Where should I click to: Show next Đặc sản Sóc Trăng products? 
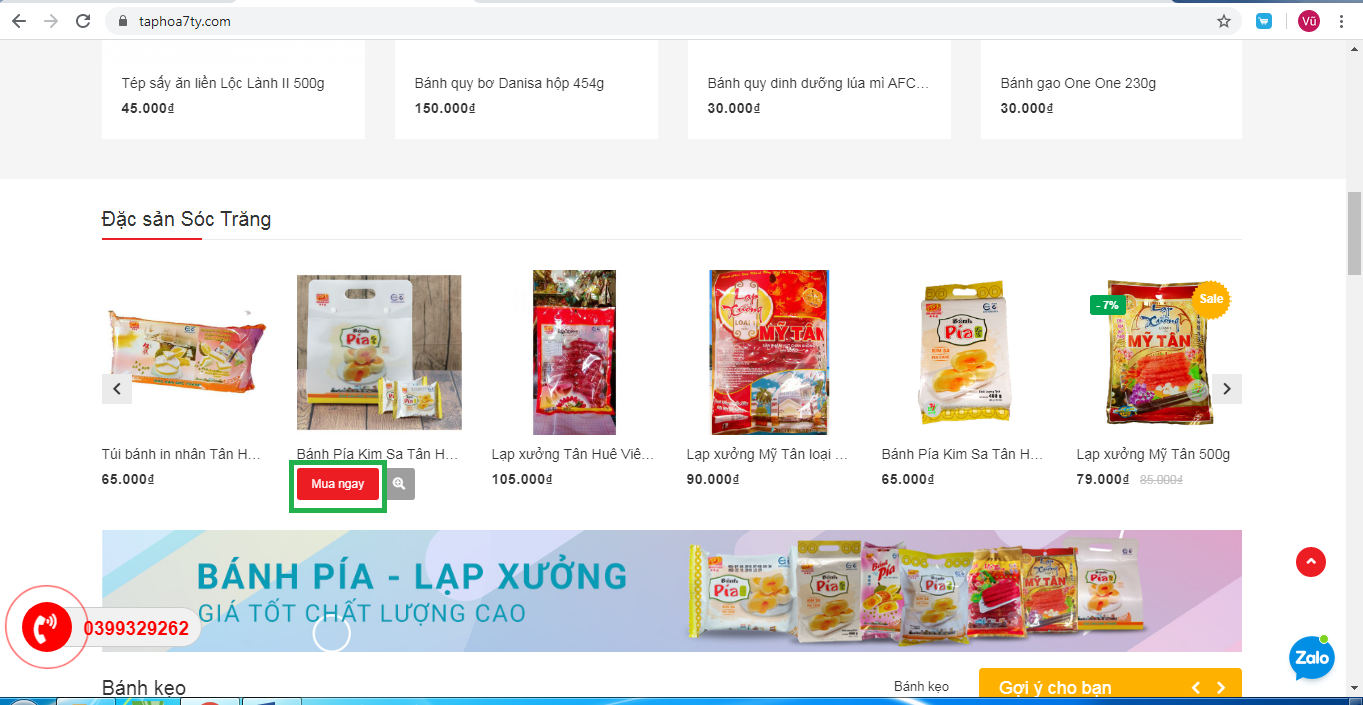[1227, 389]
